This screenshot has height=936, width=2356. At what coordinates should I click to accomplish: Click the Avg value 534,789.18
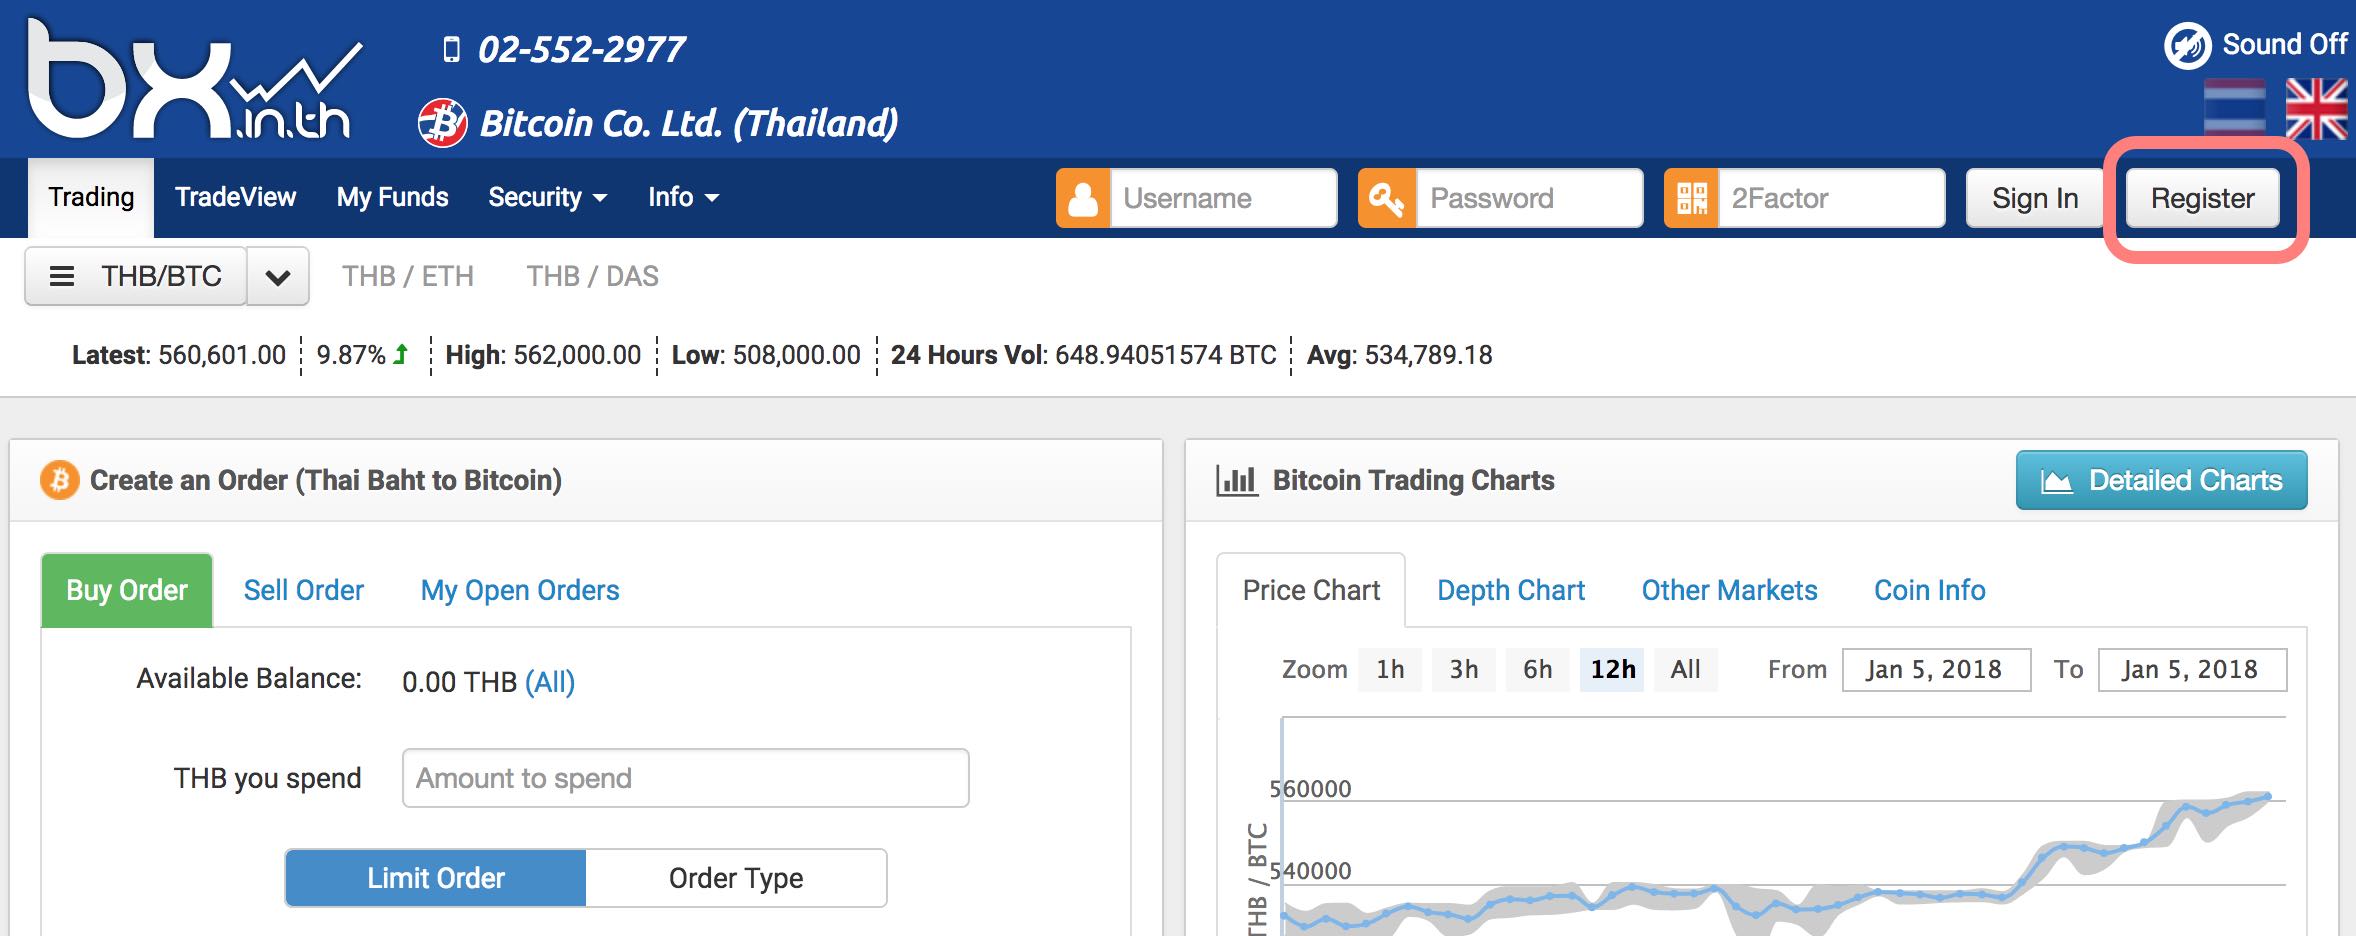click(1428, 355)
